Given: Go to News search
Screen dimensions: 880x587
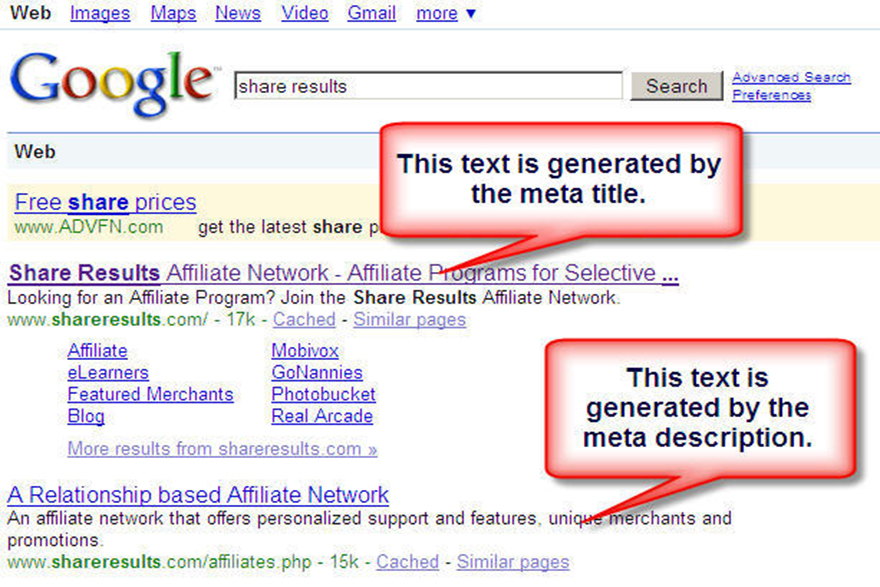Looking at the screenshot, I should (x=238, y=14).
